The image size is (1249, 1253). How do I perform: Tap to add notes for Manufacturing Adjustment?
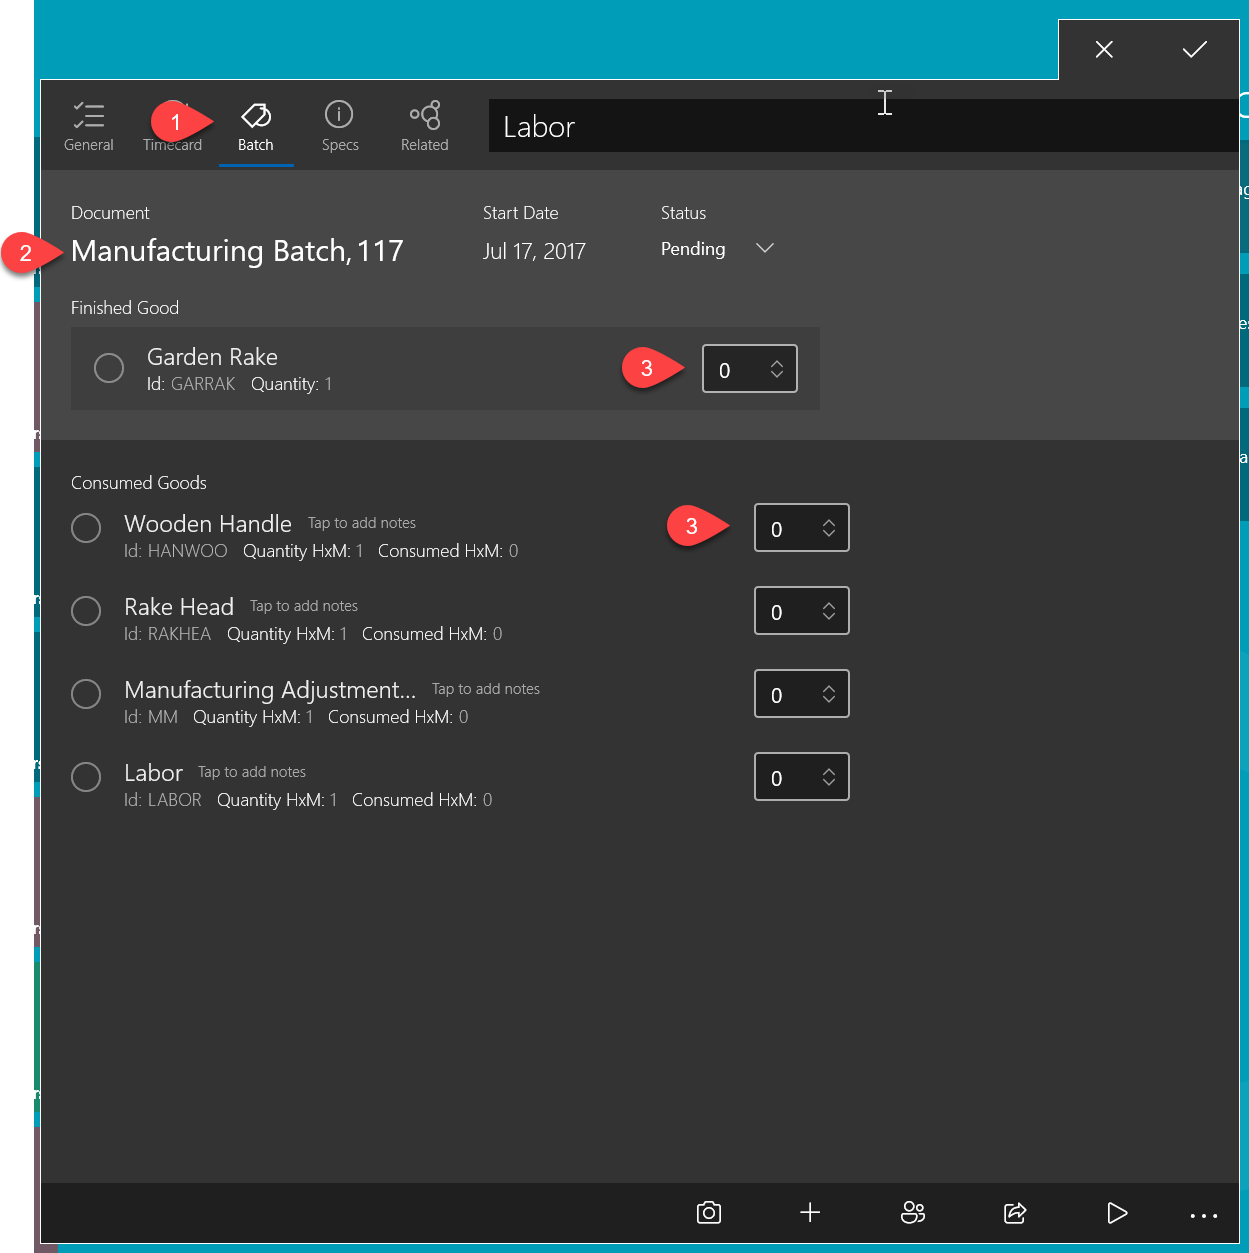point(485,688)
